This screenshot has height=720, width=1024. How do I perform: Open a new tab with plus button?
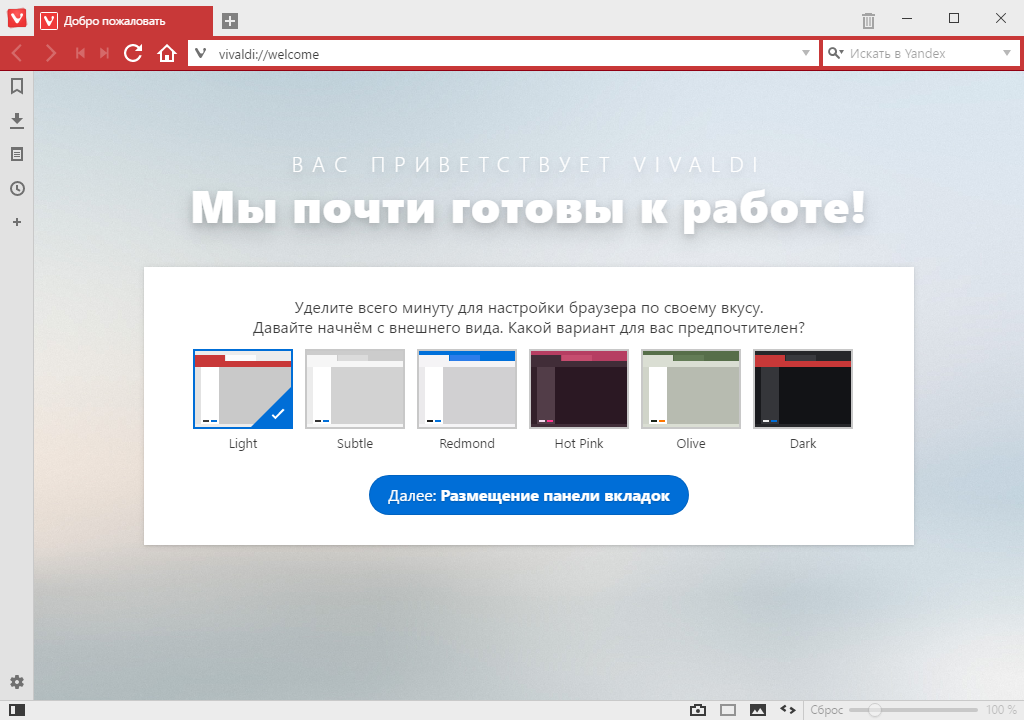click(x=230, y=21)
